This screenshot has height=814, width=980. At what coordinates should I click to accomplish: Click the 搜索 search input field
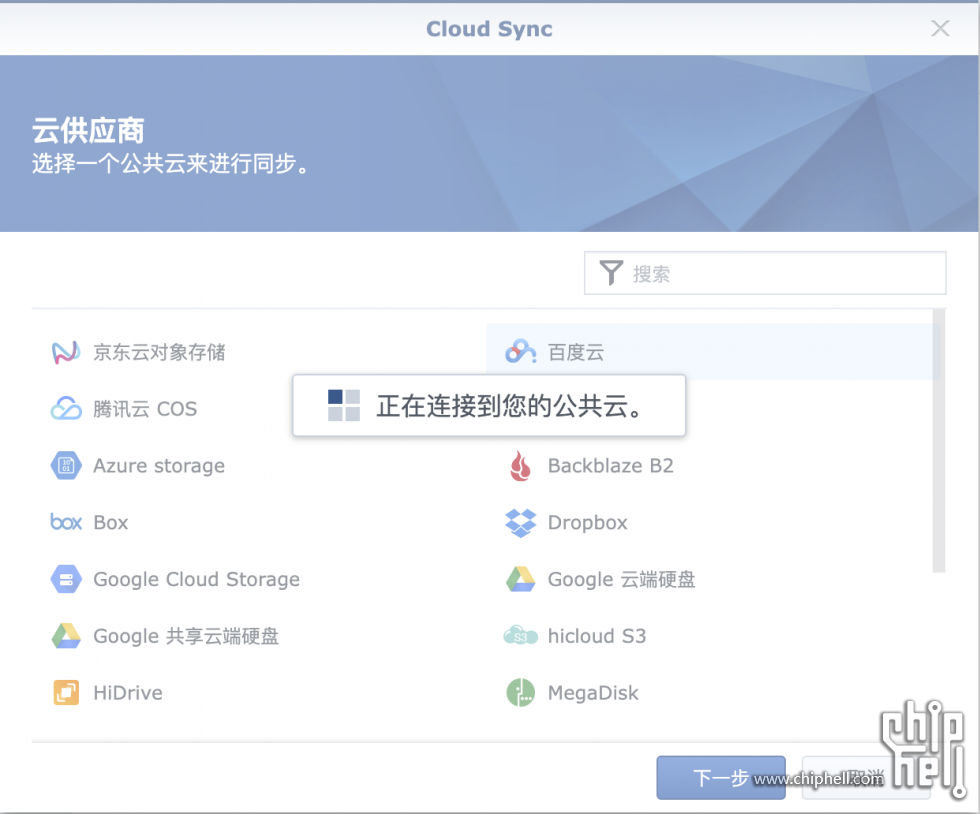765,273
